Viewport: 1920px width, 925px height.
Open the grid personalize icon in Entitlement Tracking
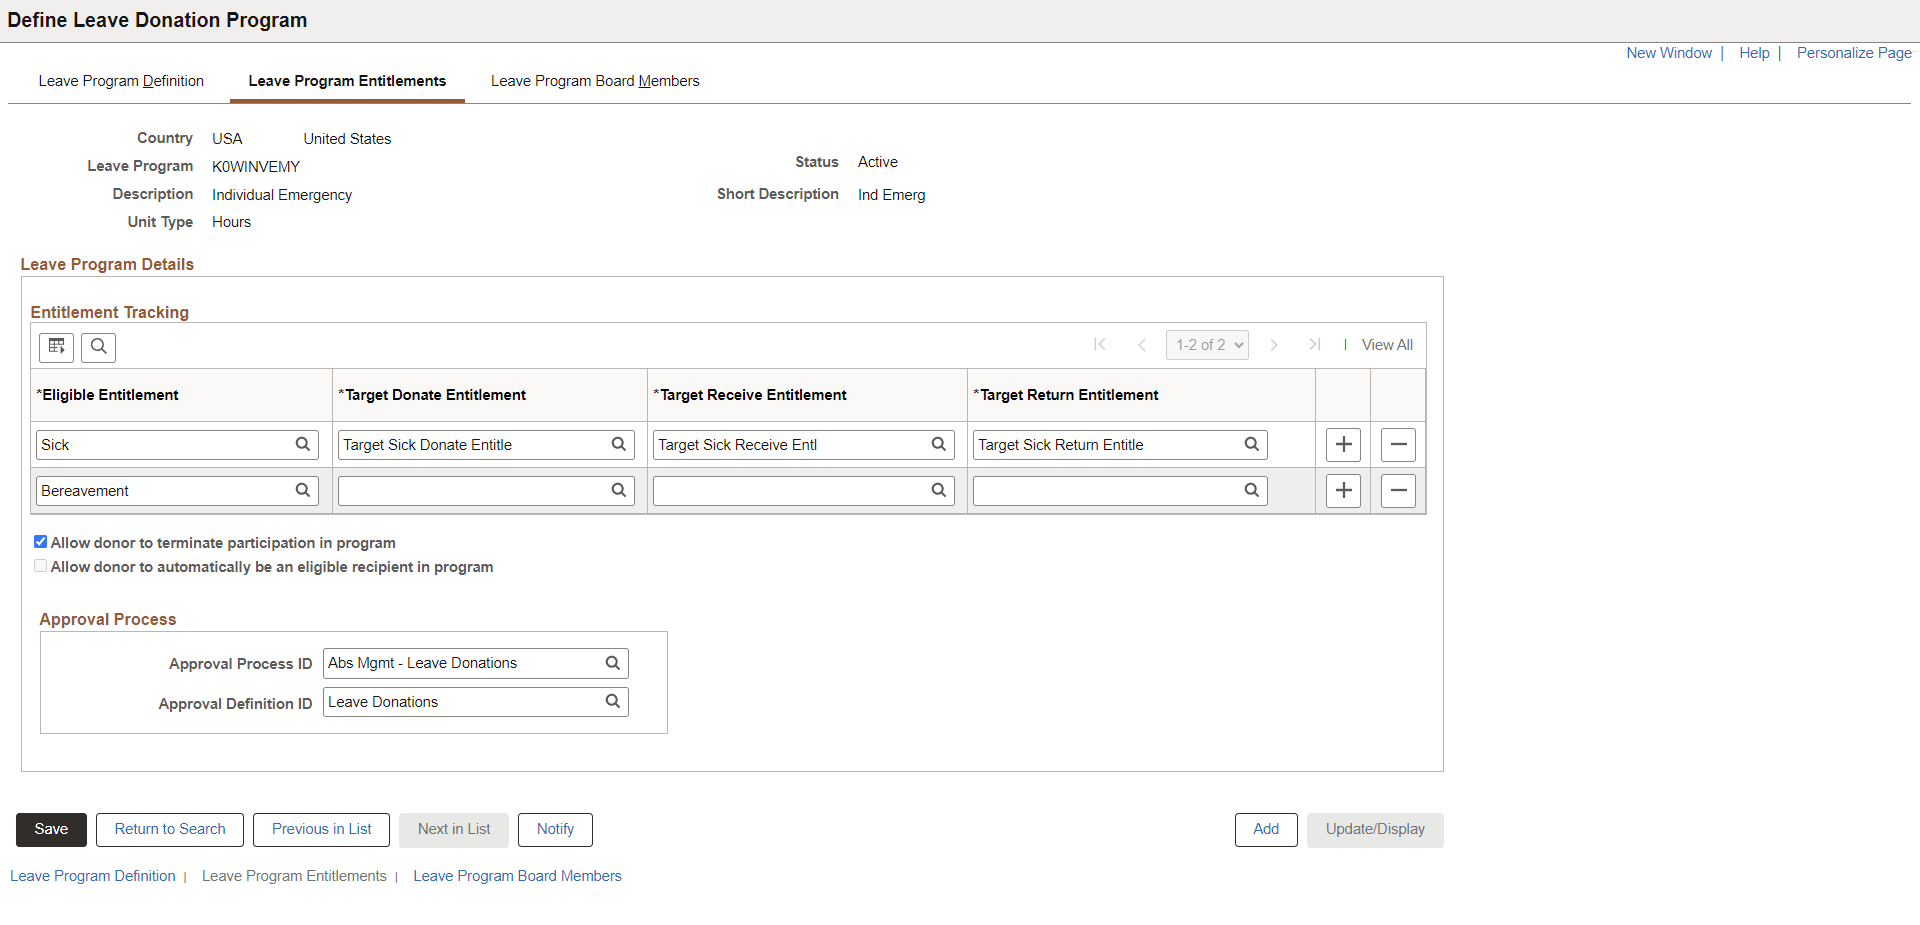tap(56, 347)
